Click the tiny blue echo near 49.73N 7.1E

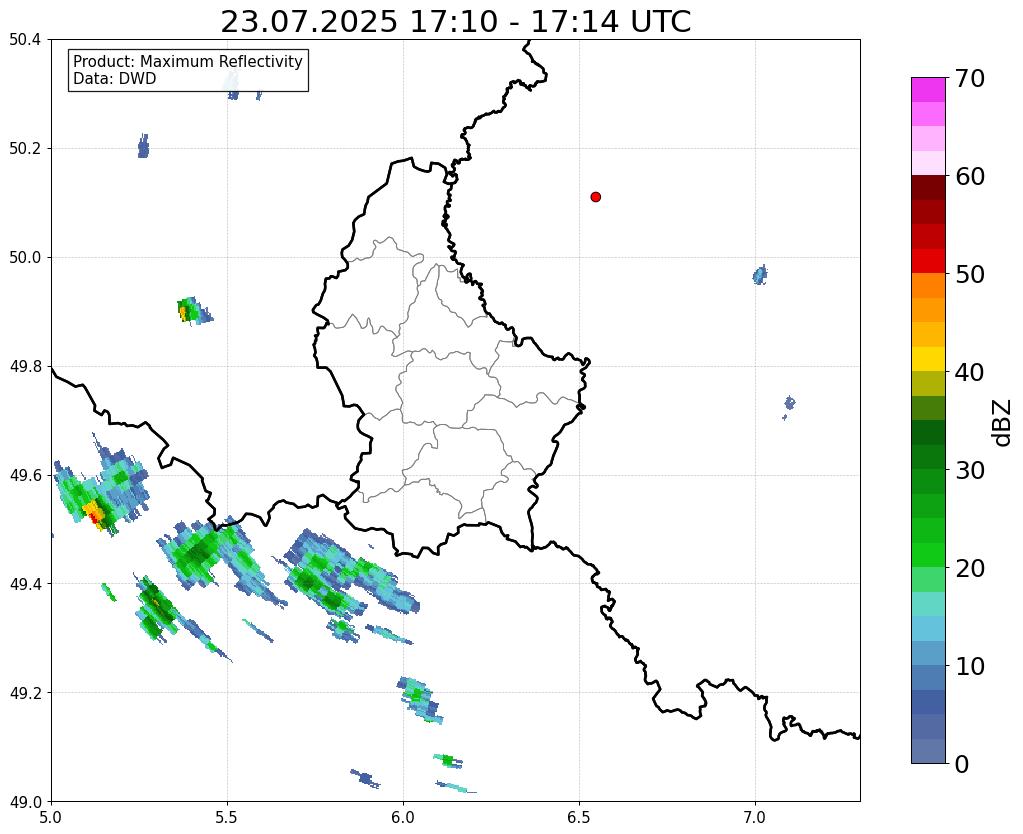[x=789, y=404]
